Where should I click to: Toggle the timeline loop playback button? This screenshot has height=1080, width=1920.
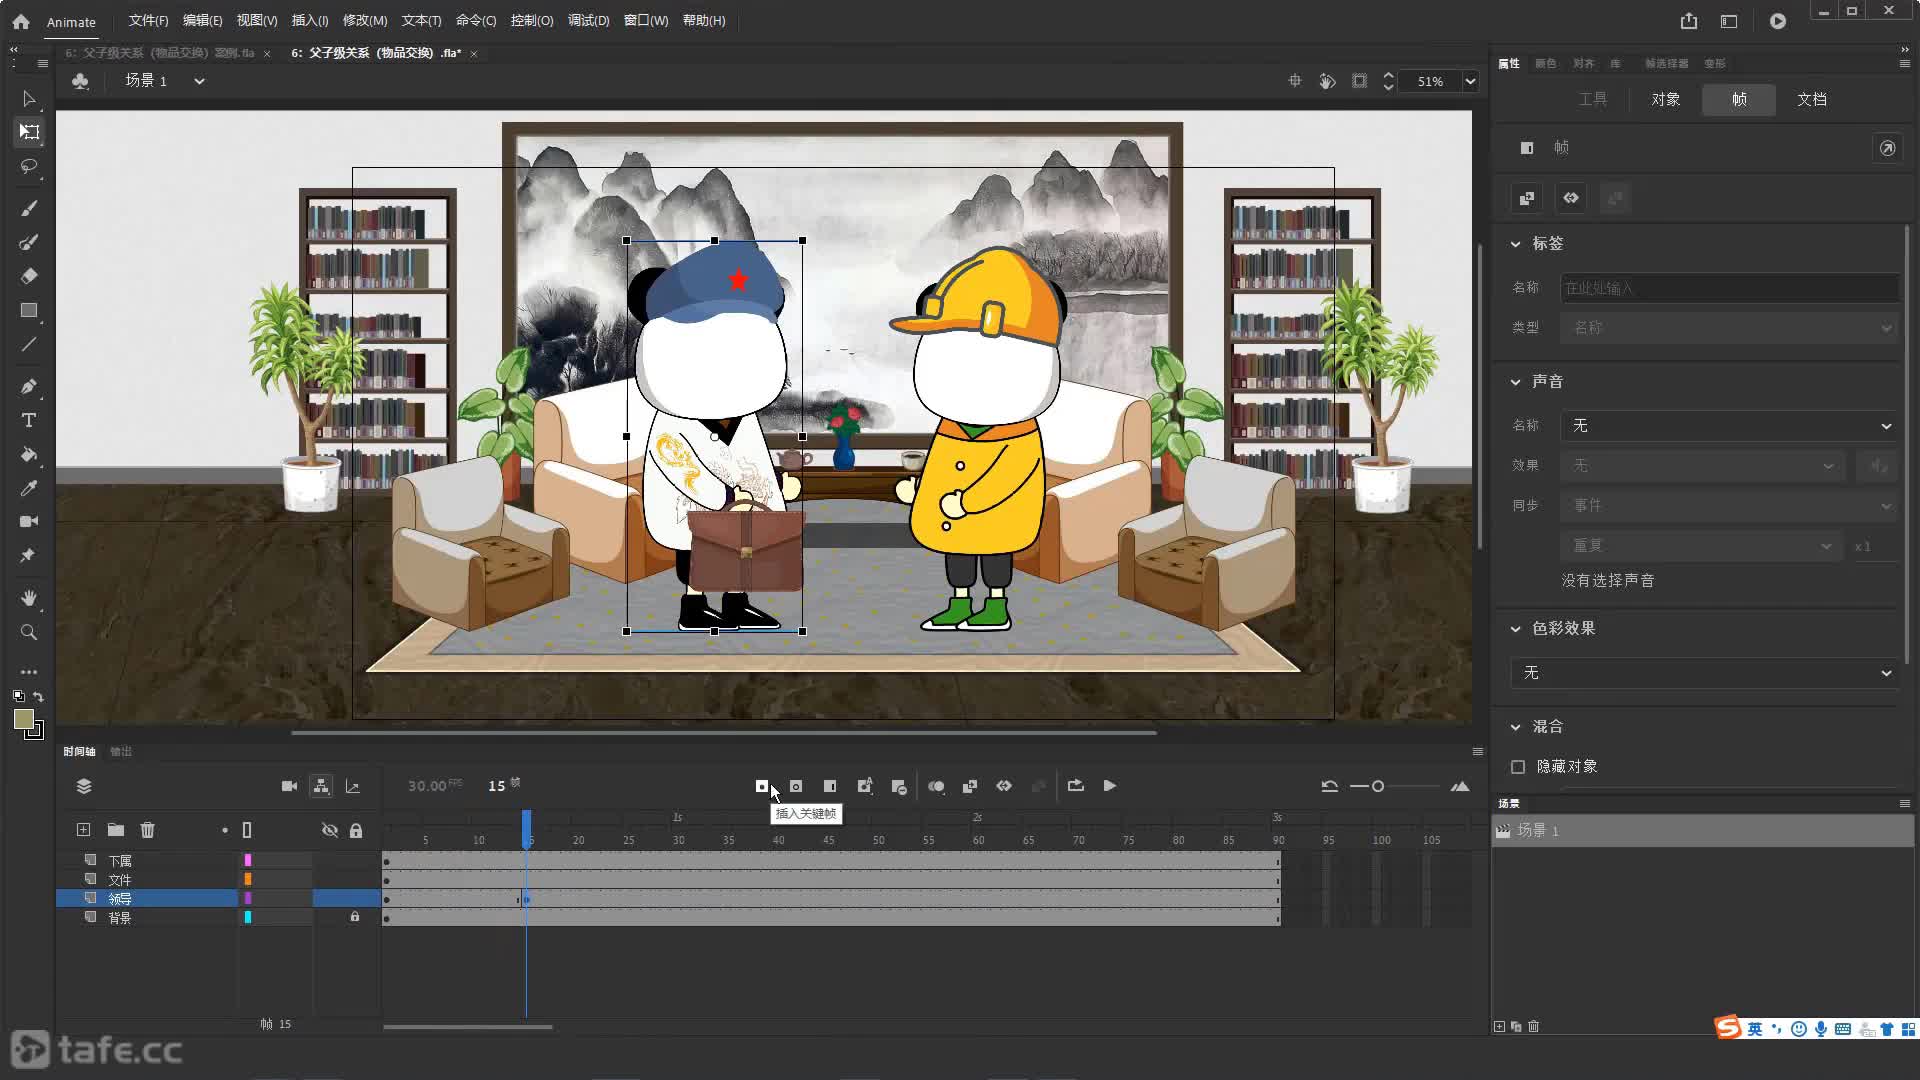(x=1076, y=786)
